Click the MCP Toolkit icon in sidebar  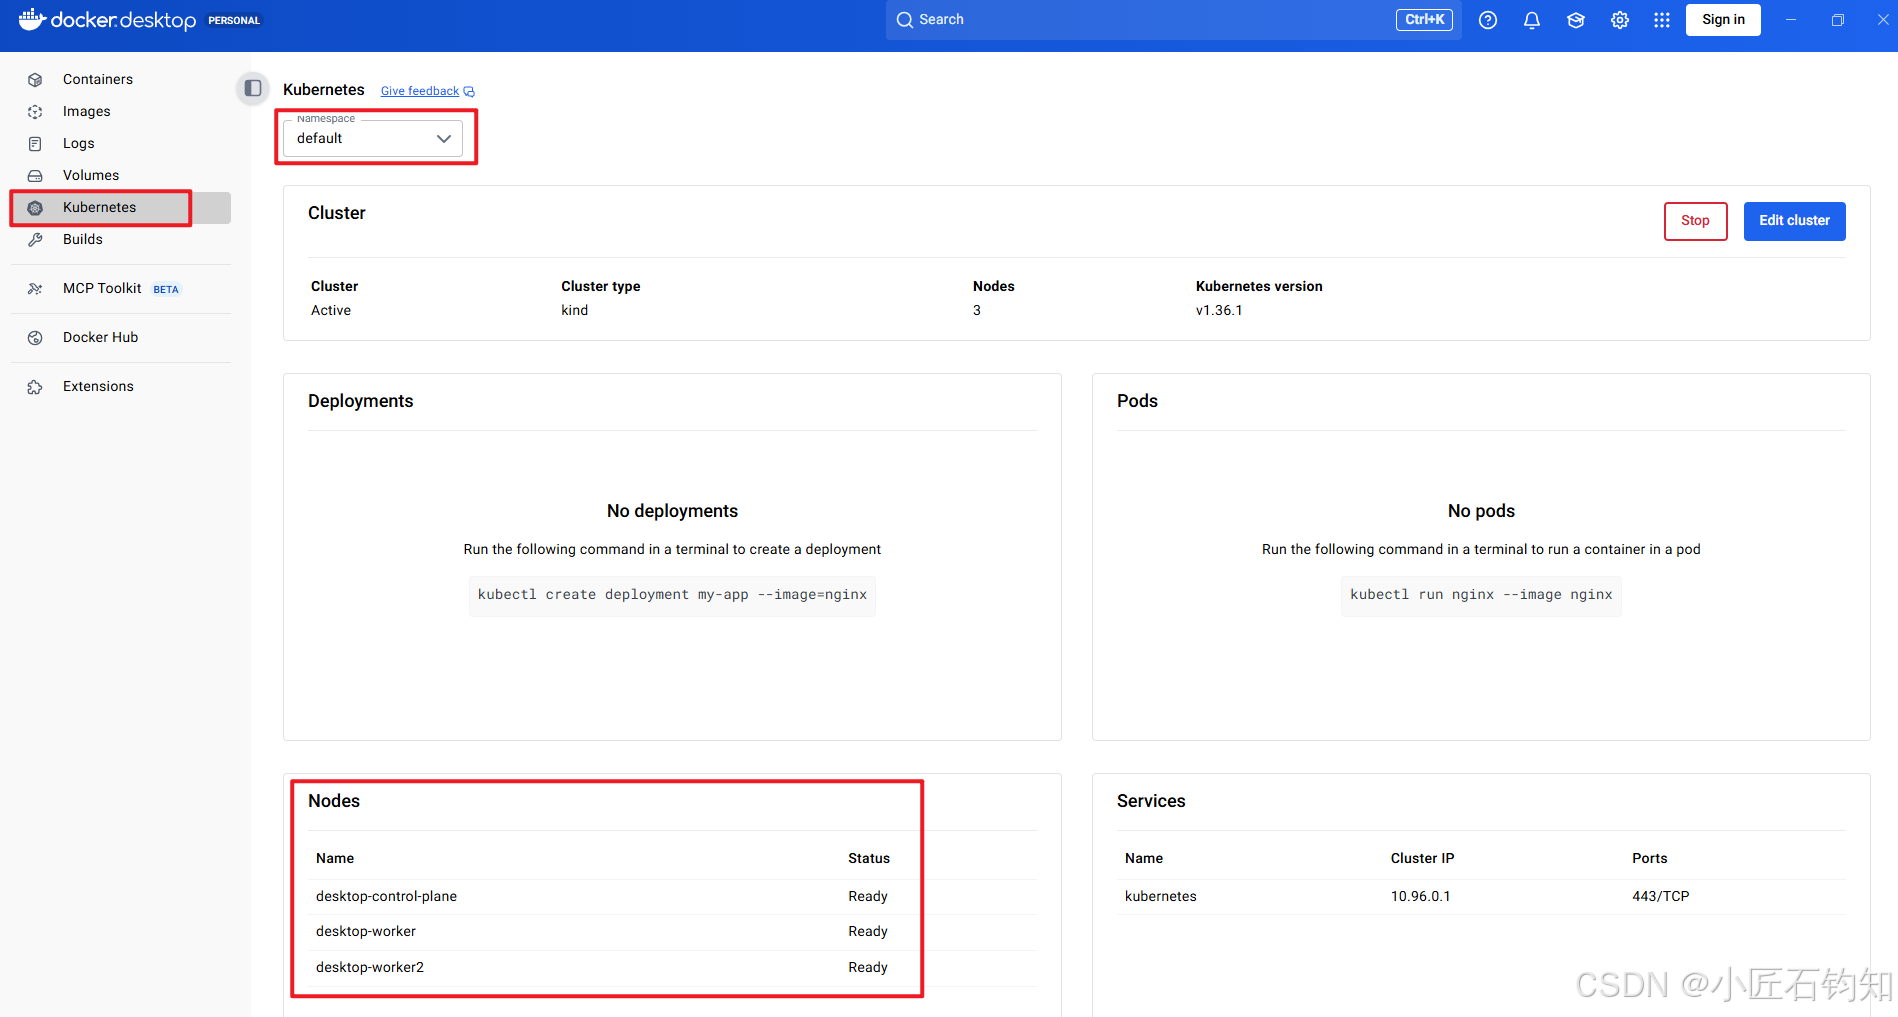pos(35,289)
